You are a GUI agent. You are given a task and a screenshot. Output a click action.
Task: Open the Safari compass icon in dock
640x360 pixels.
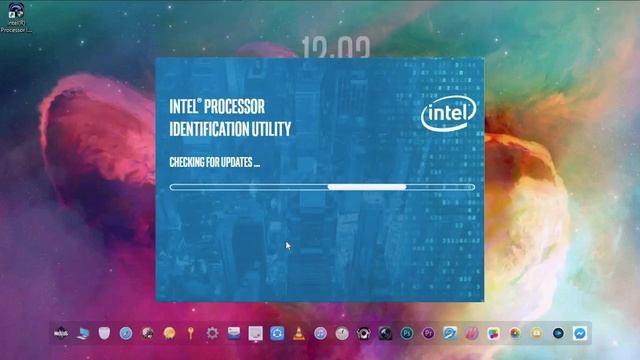point(126,333)
